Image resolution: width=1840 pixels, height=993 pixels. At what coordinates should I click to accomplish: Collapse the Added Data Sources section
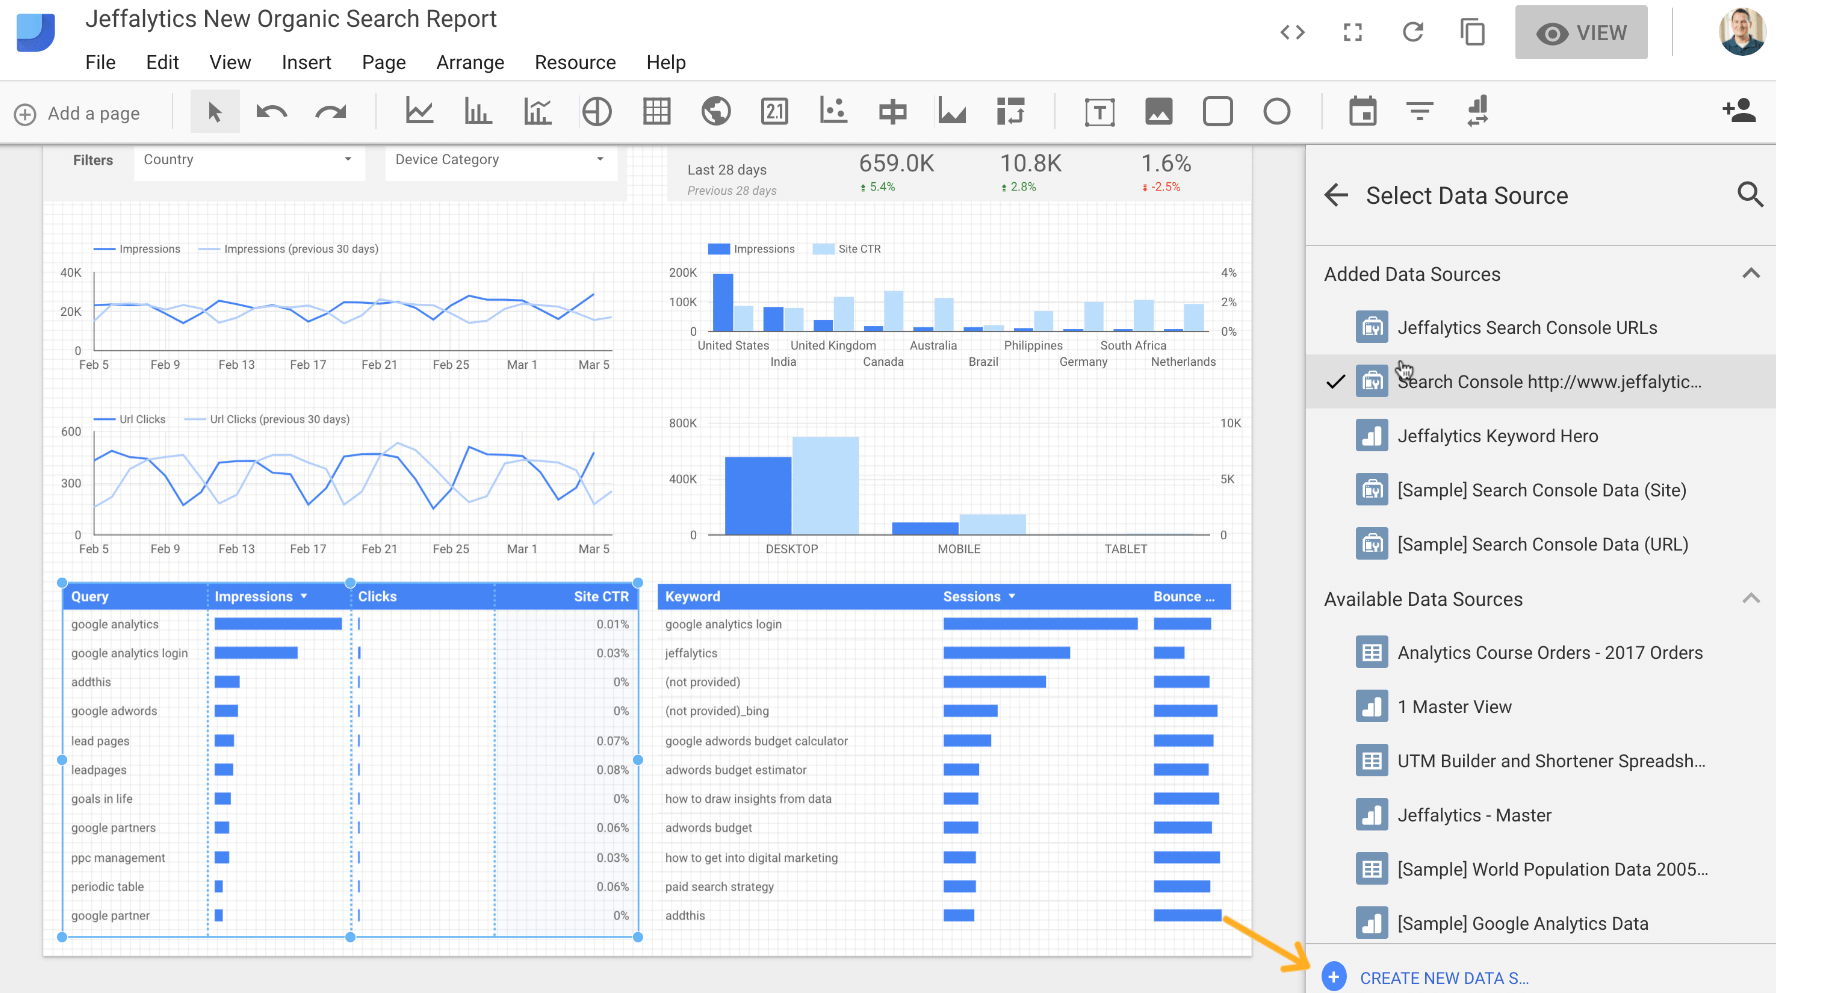click(x=1751, y=273)
